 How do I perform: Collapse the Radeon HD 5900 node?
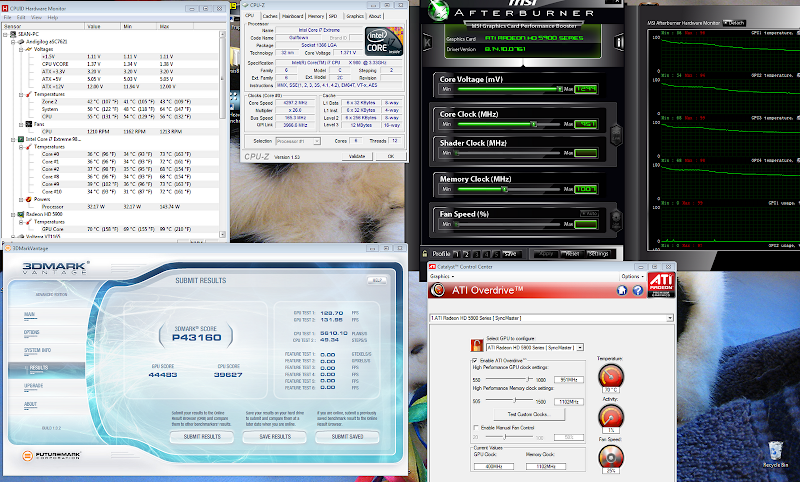13,214
